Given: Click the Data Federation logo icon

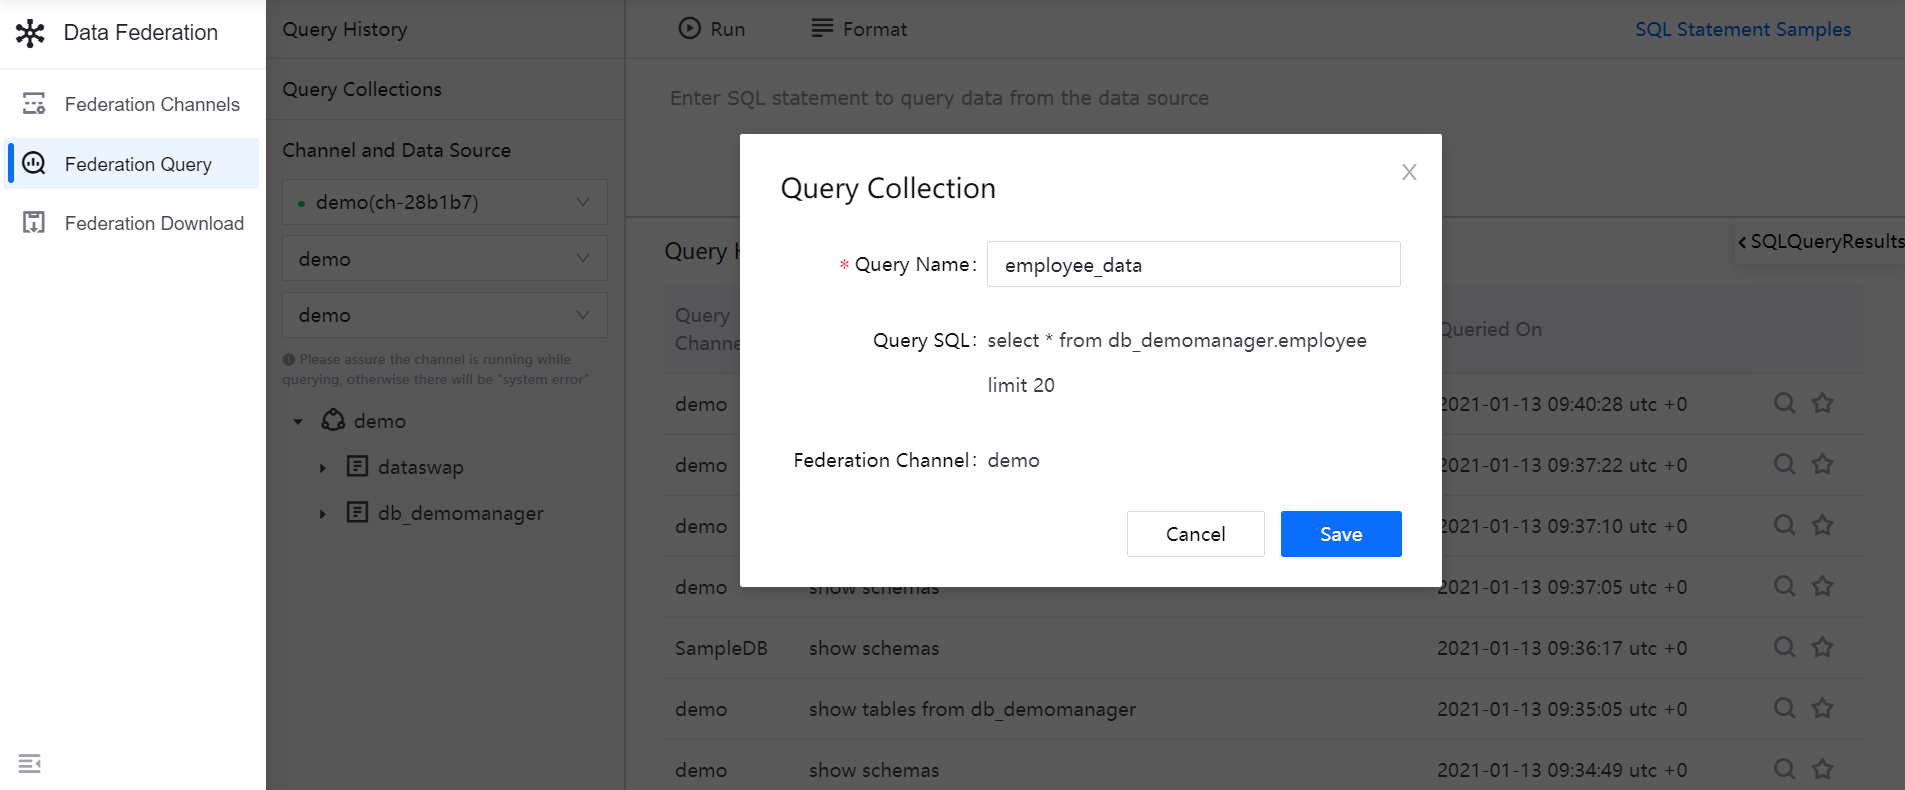Looking at the screenshot, I should pyautogui.click(x=30, y=33).
